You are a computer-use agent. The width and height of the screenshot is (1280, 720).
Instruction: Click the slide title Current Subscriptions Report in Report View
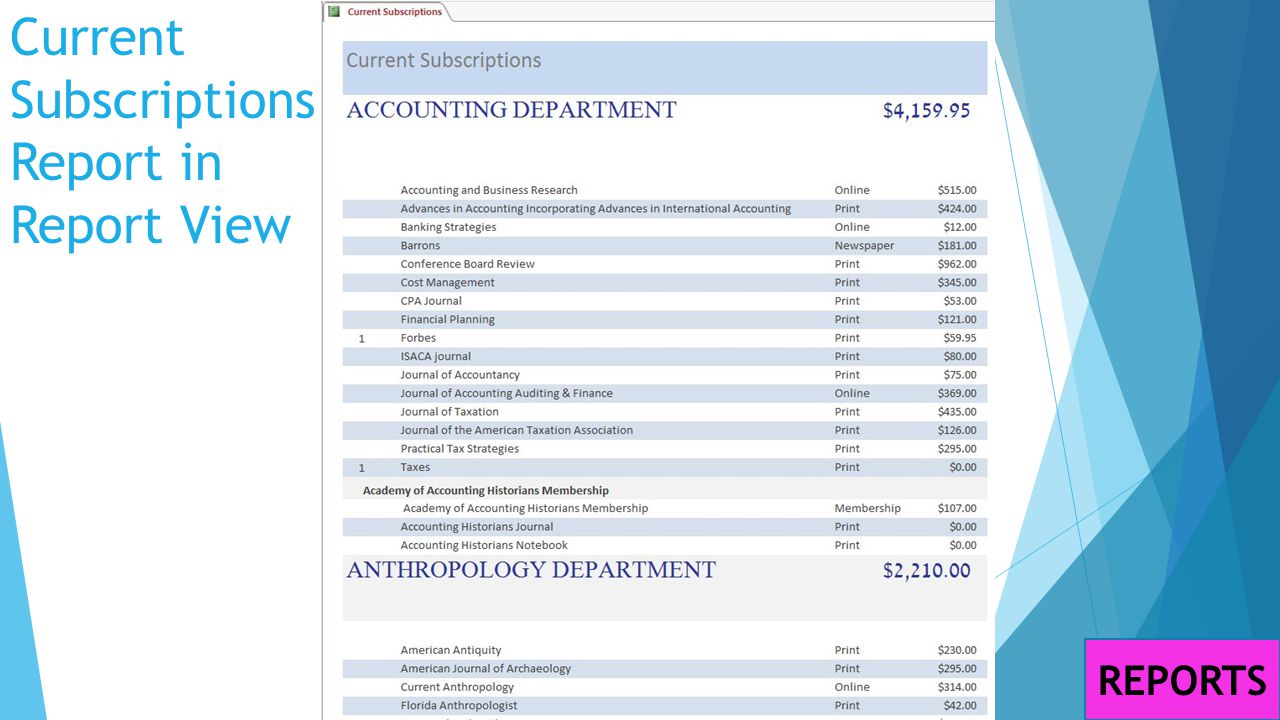pyautogui.click(x=162, y=132)
